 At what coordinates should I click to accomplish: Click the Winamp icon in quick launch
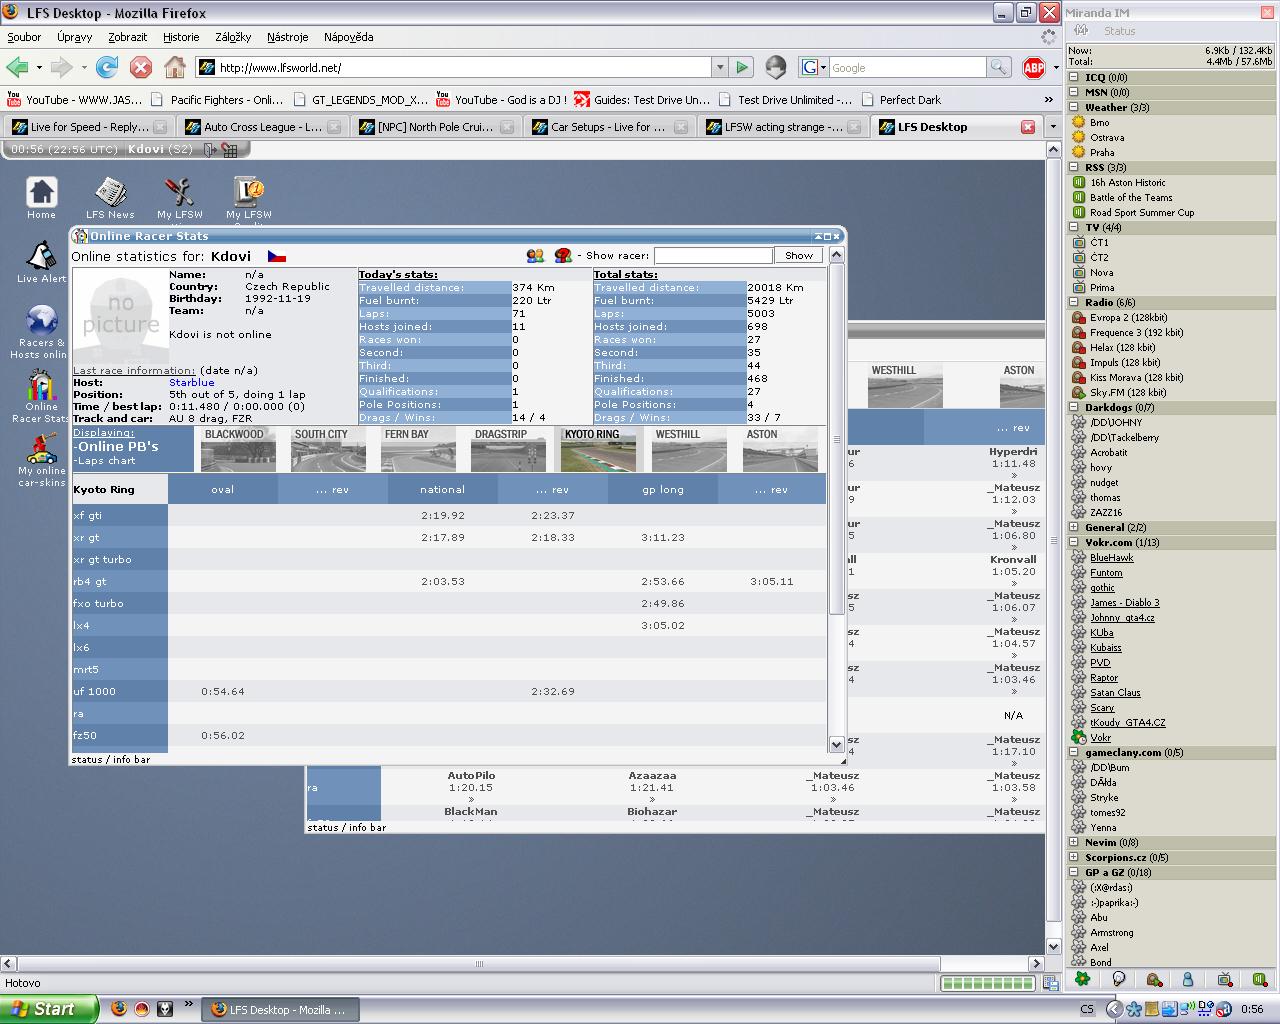tap(165, 1009)
